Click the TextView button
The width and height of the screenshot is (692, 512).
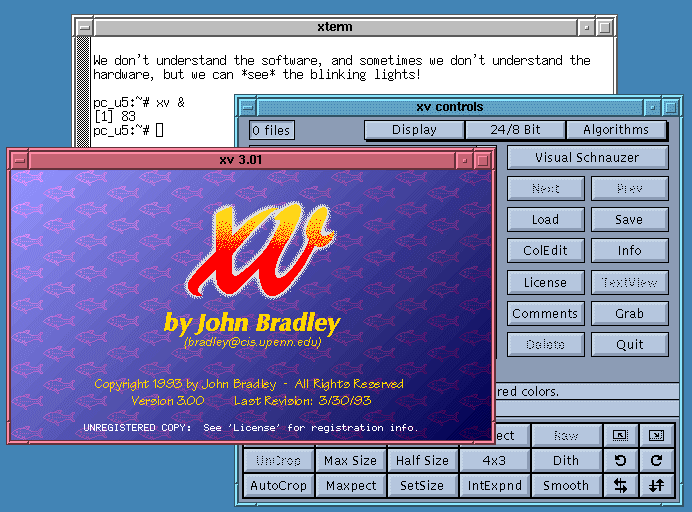(x=630, y=282)
